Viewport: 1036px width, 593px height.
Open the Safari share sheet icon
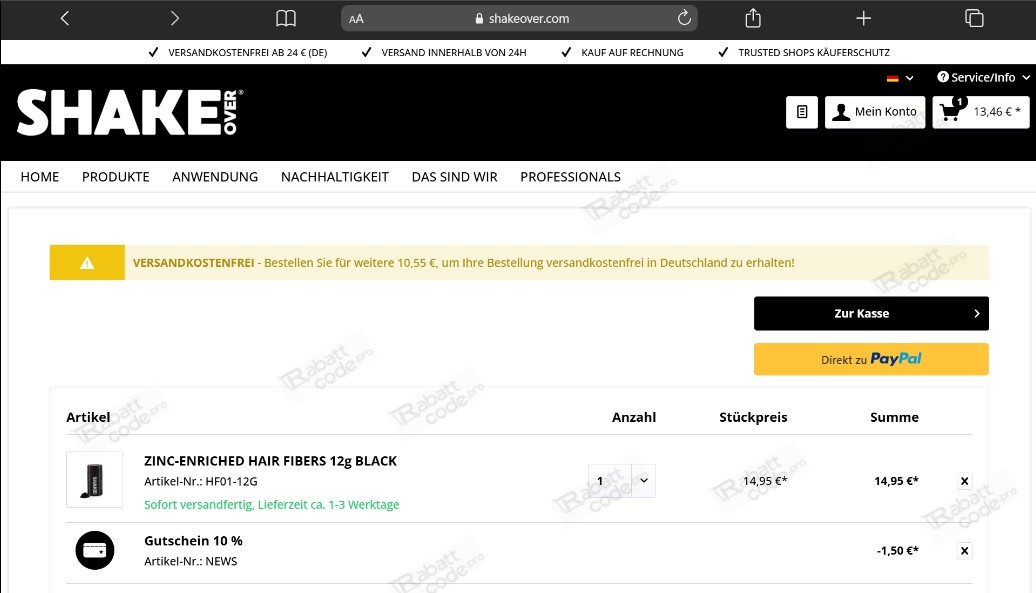pos(753,18)
